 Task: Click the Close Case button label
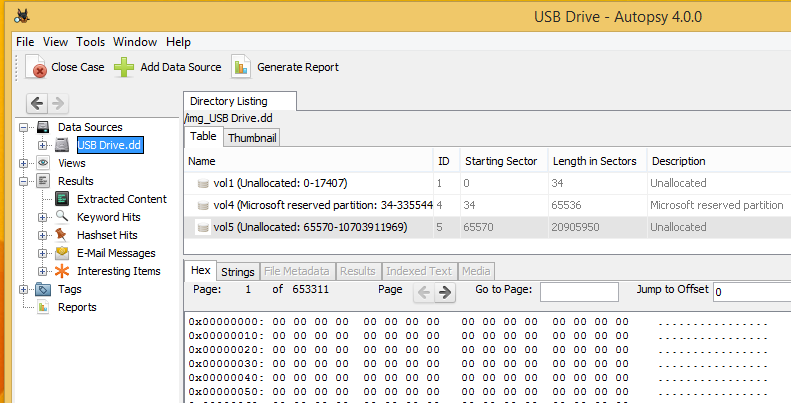point(78,67)
